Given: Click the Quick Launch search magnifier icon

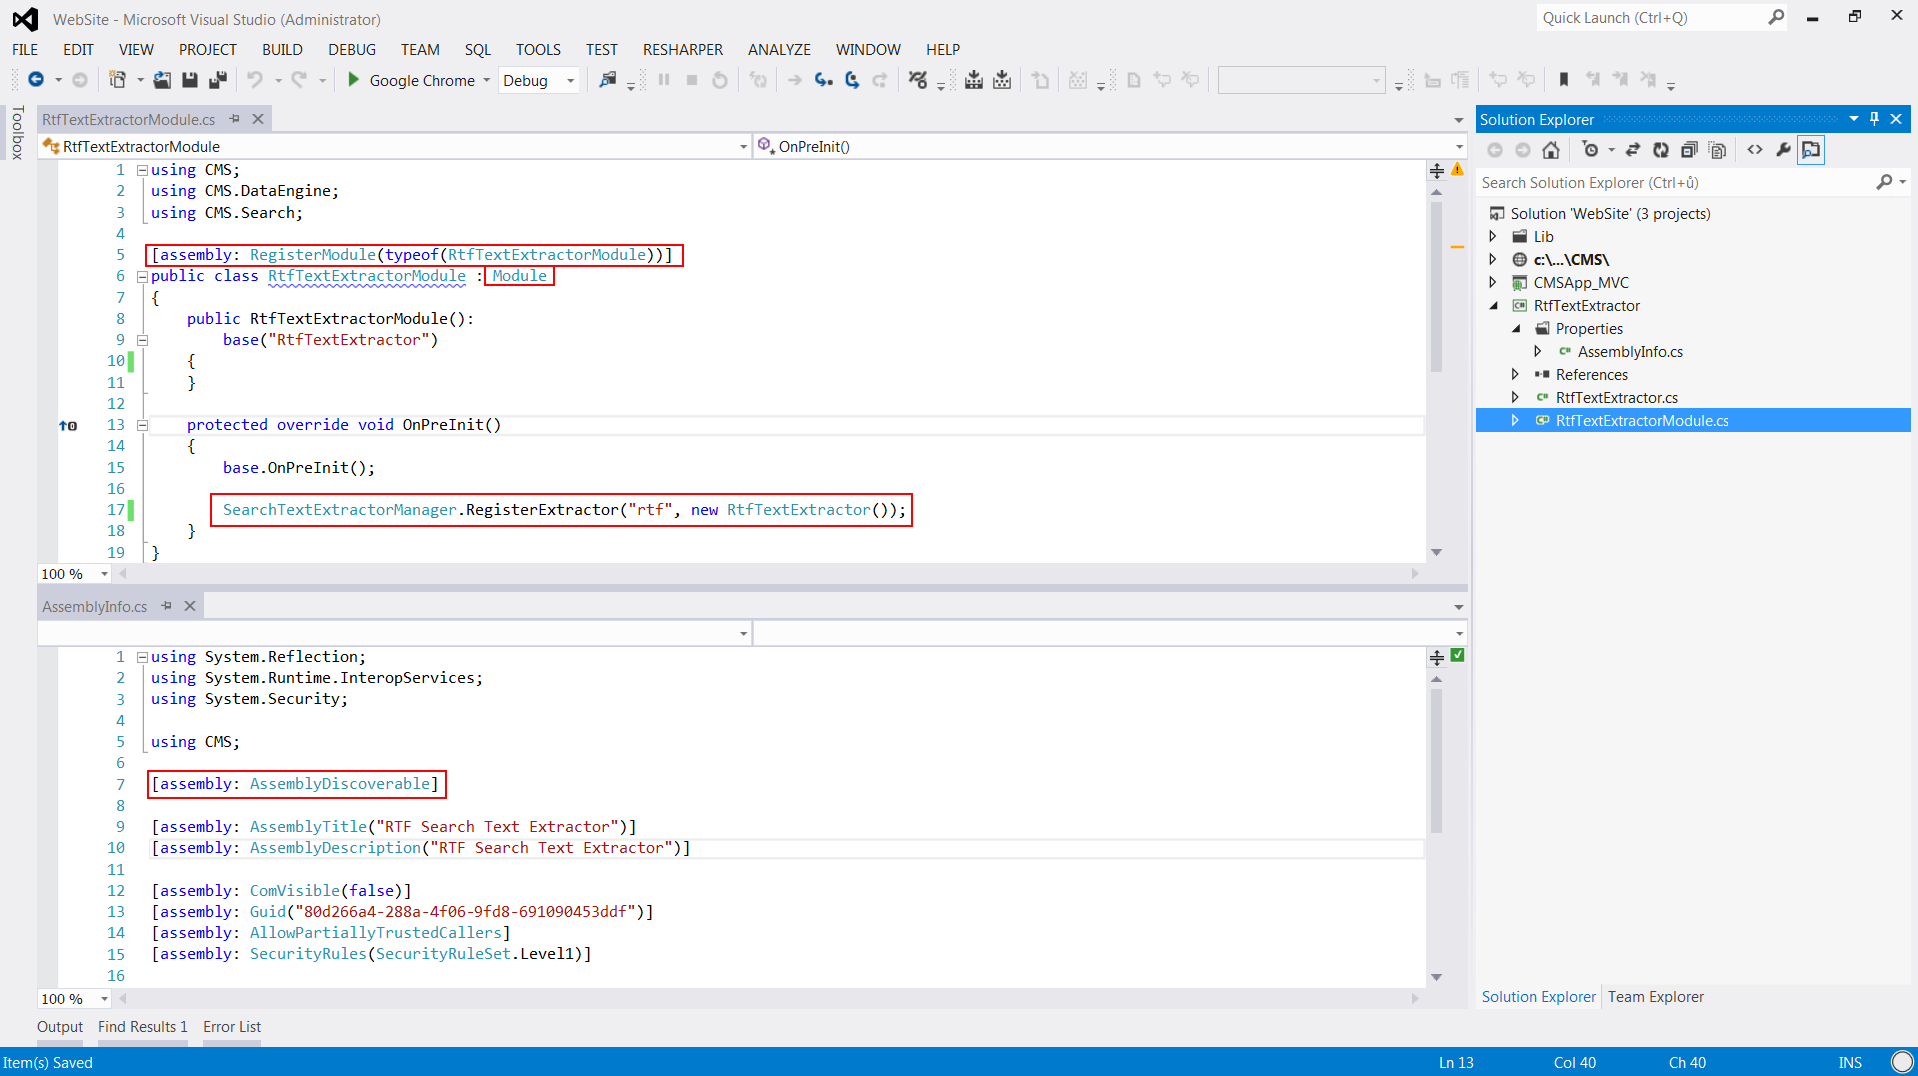Looking at the screenshot, I should (1776, 17).
